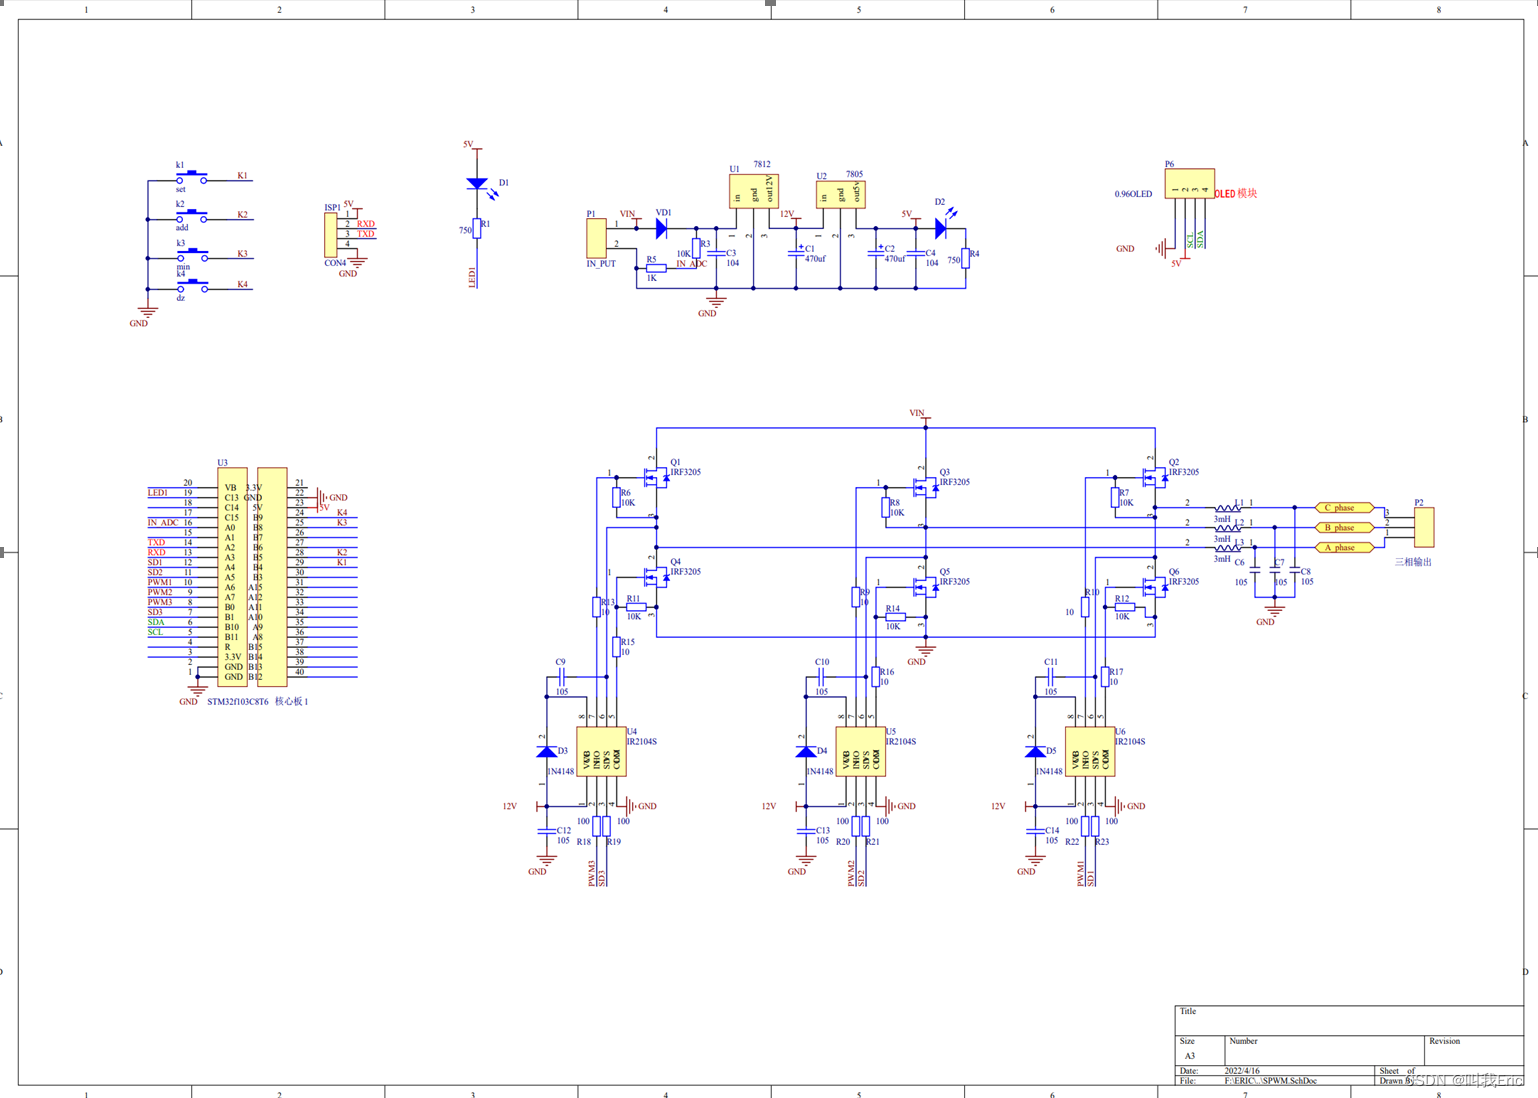
Task: Click the A_phase port label
Action: 1344,547
